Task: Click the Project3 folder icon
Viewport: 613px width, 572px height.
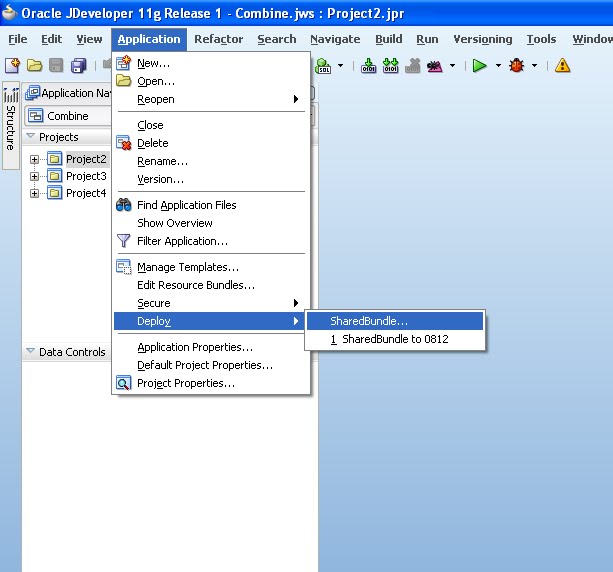Action: coord(55,176)
